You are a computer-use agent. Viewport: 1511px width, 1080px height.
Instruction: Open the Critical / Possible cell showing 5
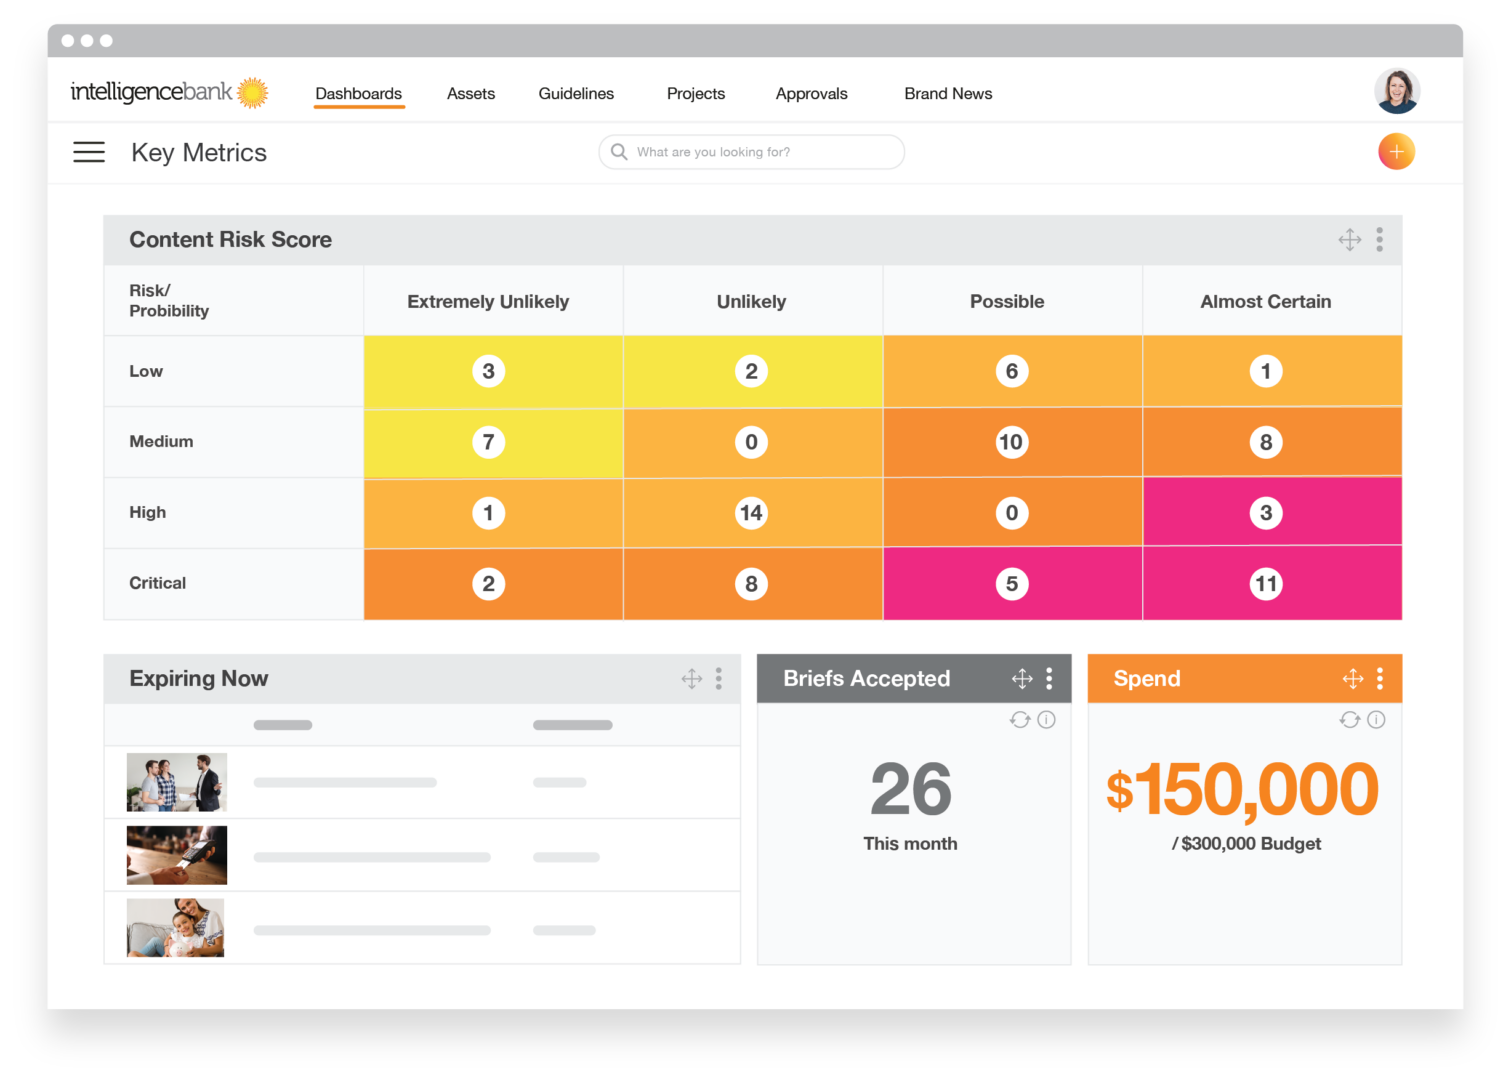[x=1012, y=584]
